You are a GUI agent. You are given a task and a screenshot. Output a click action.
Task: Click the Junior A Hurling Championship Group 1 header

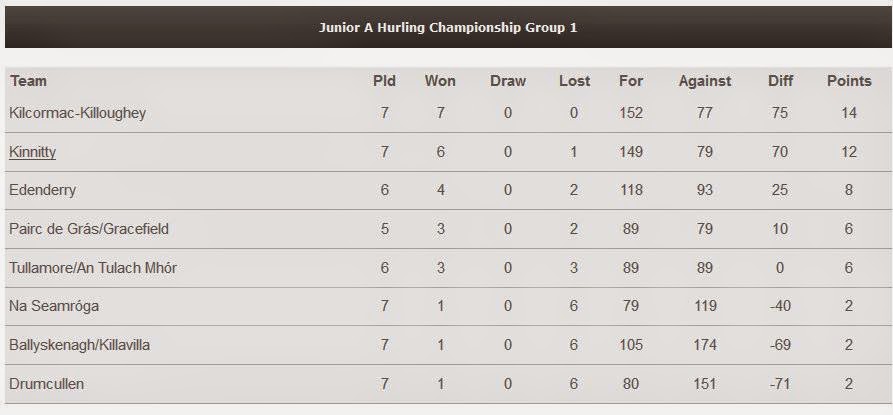[x=448, y=27]
